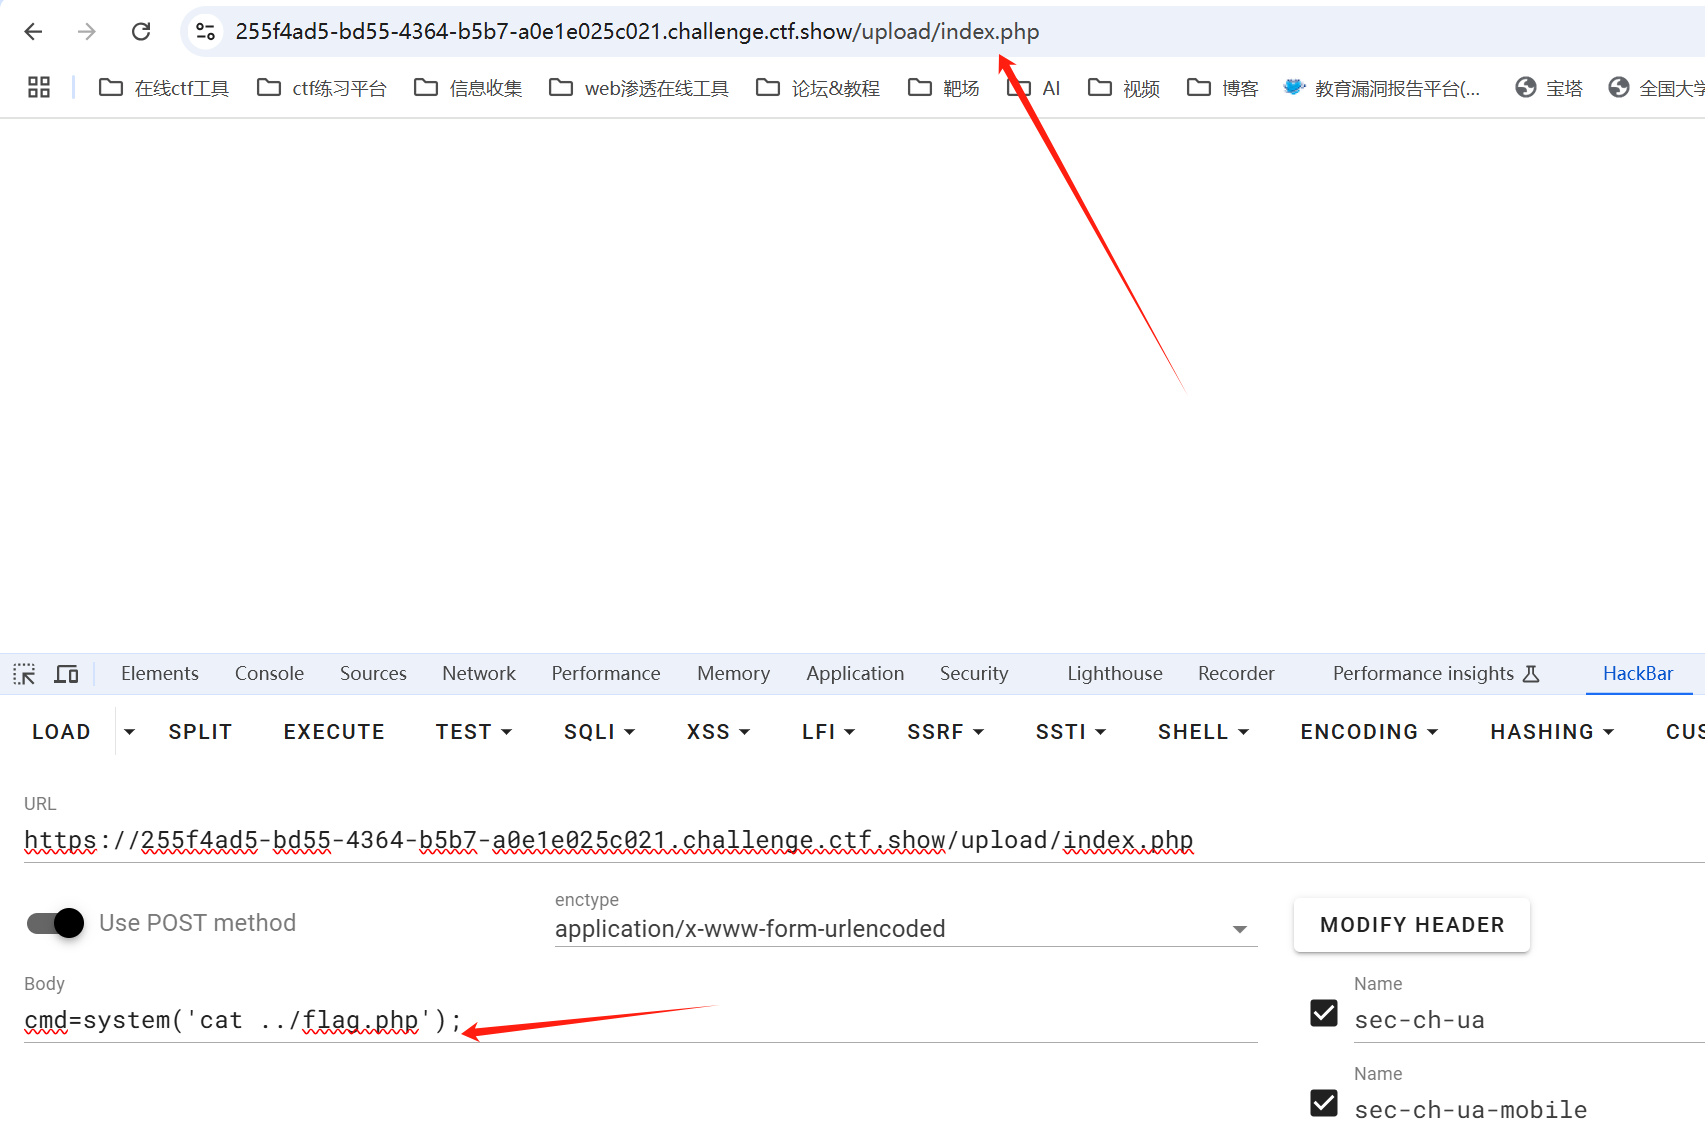Screen dimensions: 1705x1123
Task: Expand the TEST menu in HackBar
Action: point(474,732)
